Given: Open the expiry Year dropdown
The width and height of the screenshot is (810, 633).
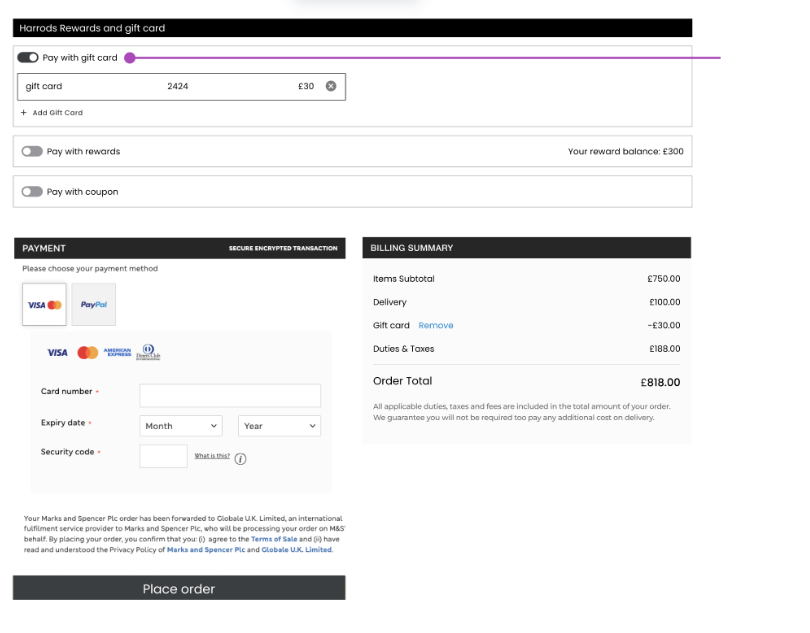Looking at the screenshot, I should [279, 426].
